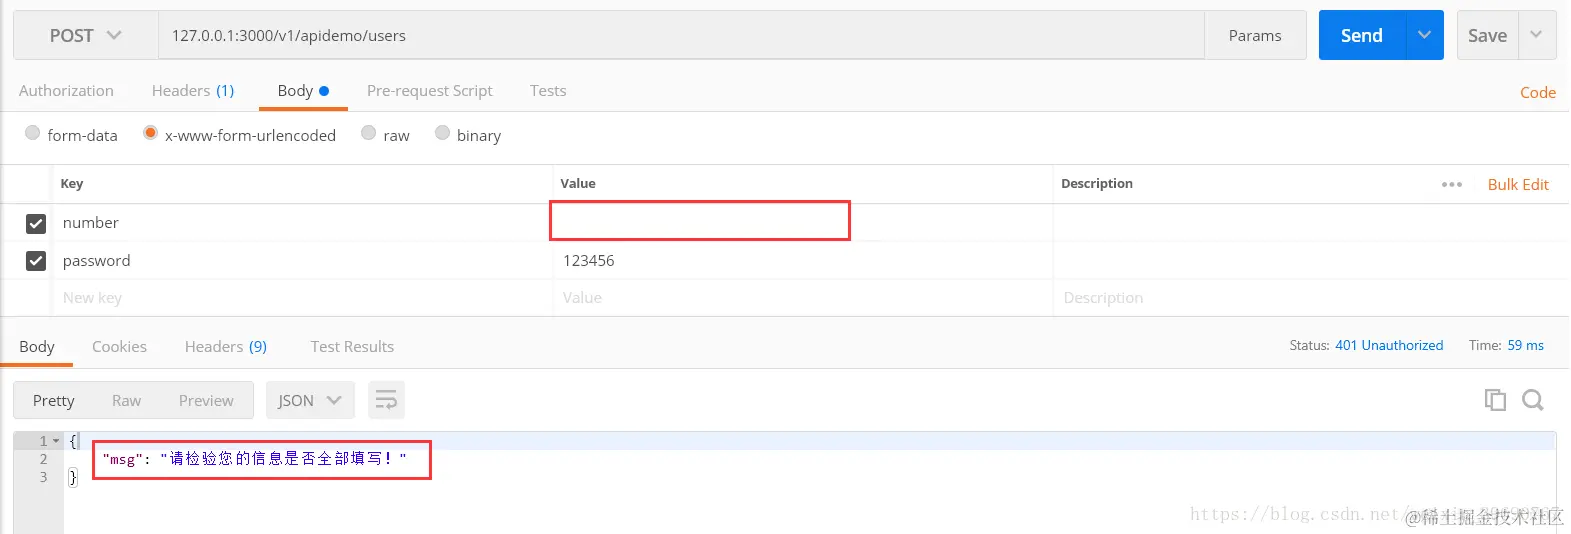
Task: Switch to the Authorization tab
Action: tap(66, 90)
